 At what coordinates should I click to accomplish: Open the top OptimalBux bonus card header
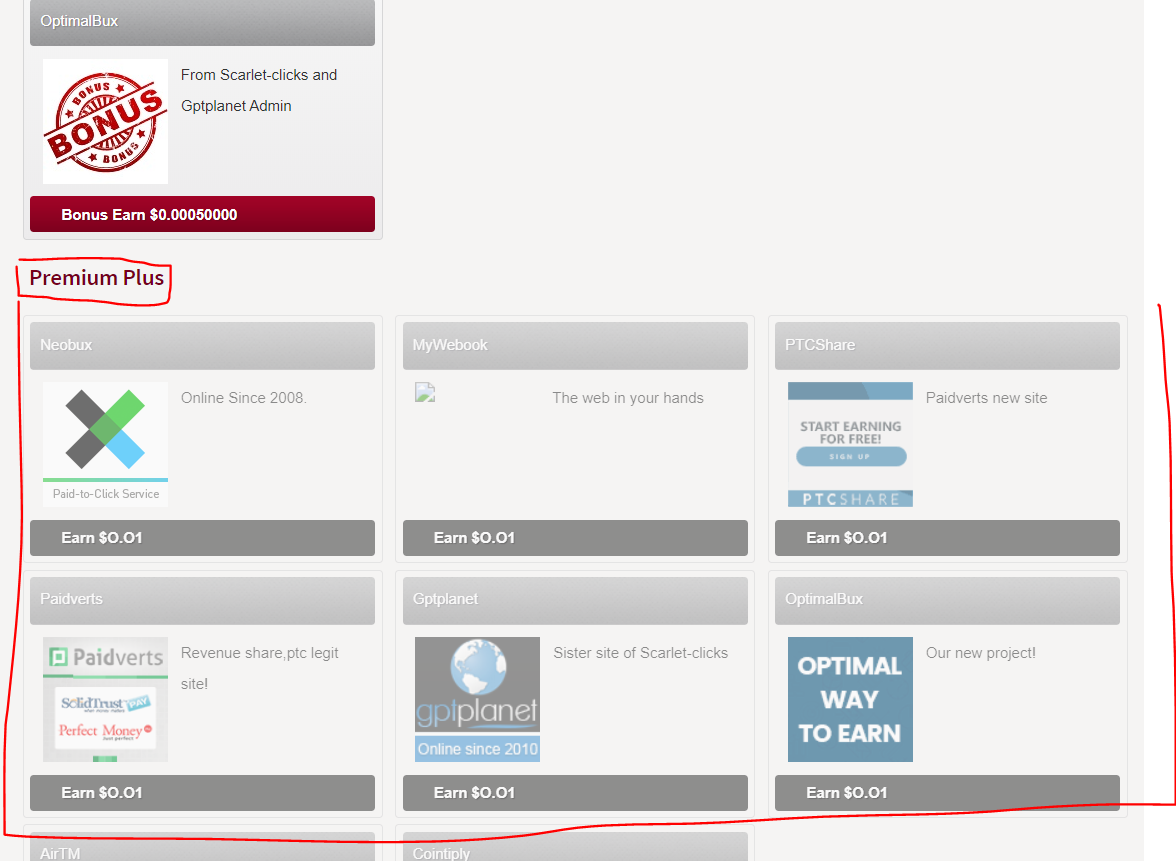(202, 22)
